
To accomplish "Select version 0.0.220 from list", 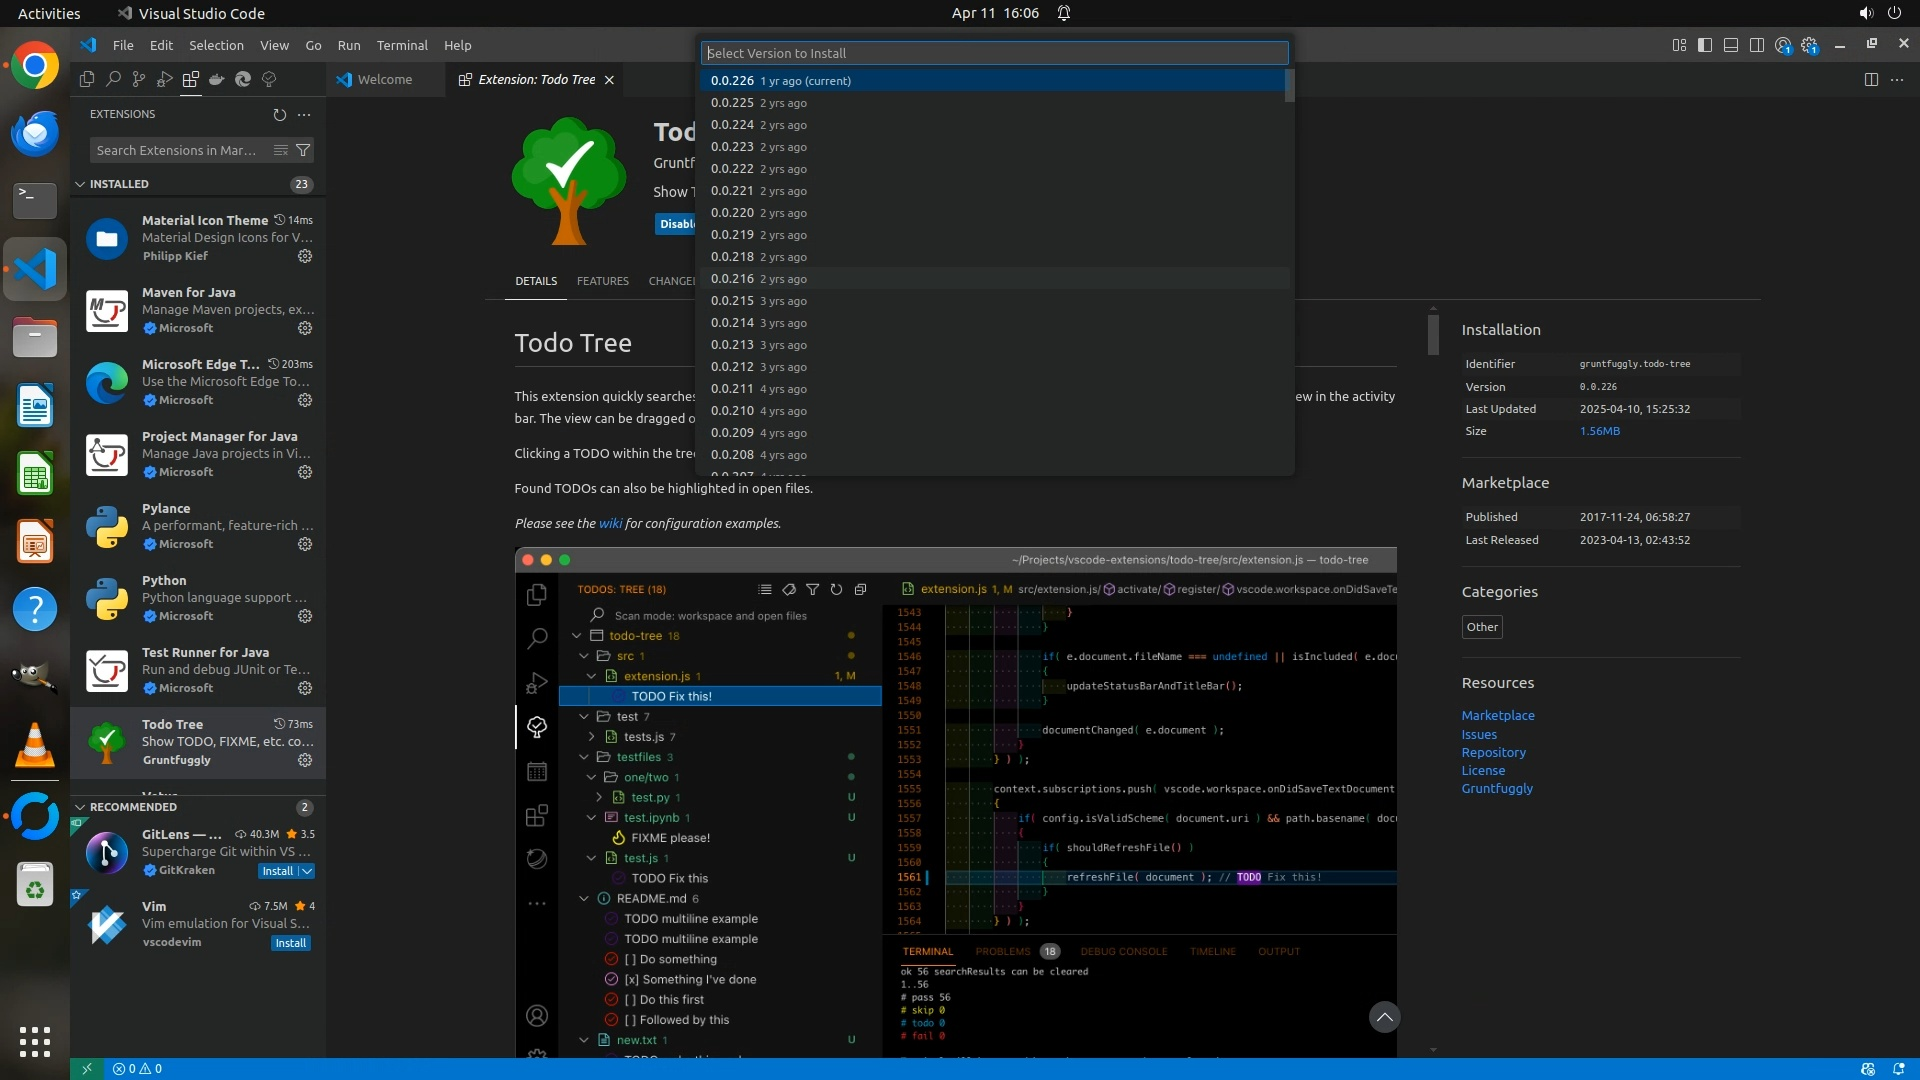I will point(732,213).
